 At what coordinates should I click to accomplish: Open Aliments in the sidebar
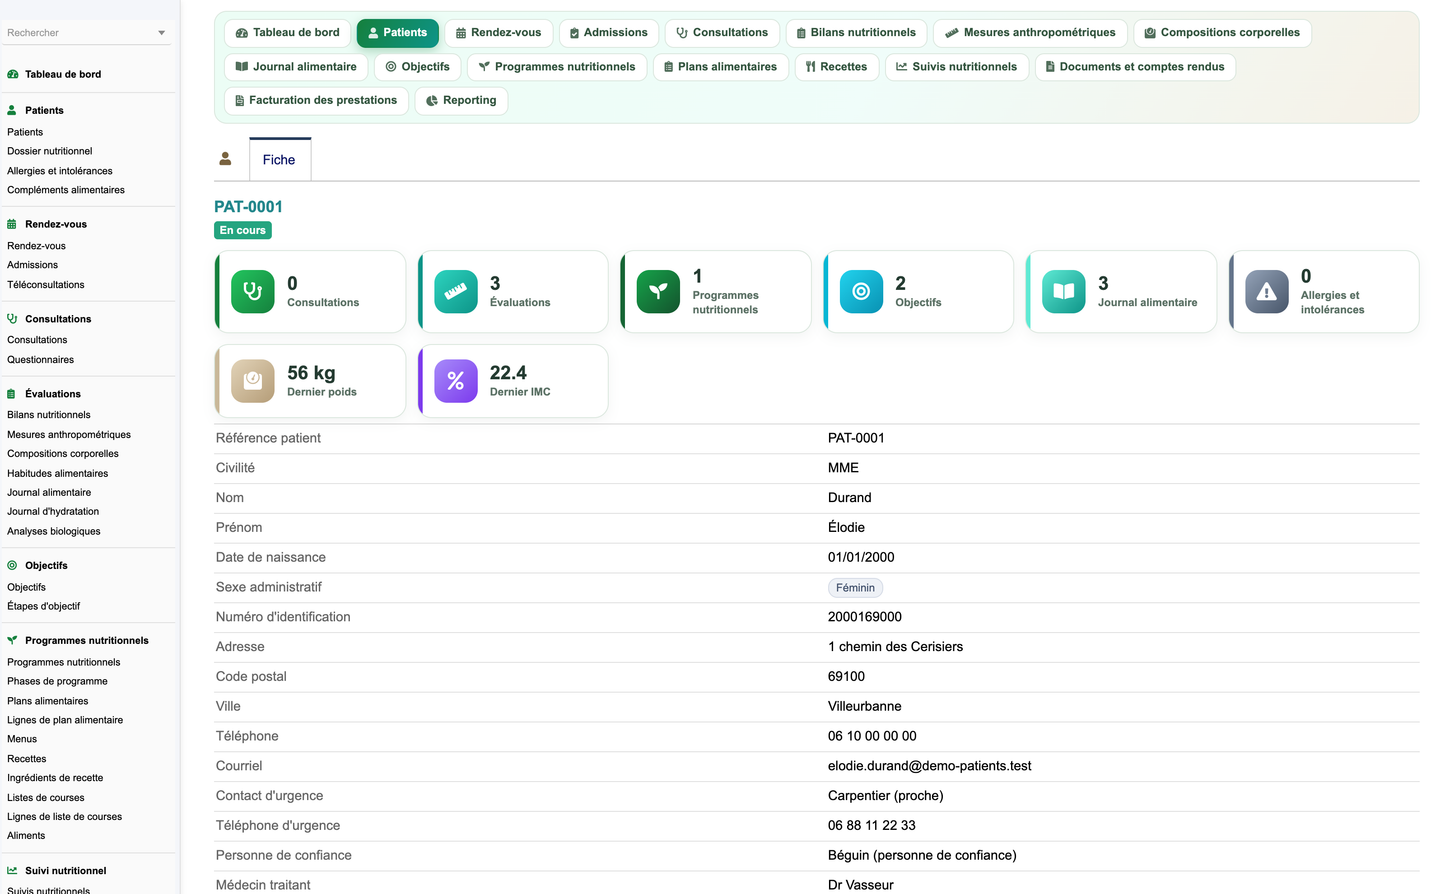[26, 836]
